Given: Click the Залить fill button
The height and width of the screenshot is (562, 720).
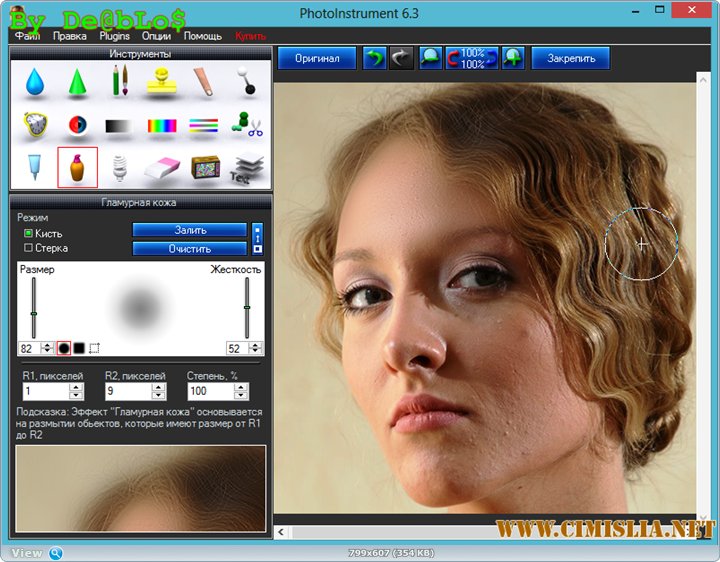Looking at the screenshot, I should pyautogui.click(x=190, y=230).
